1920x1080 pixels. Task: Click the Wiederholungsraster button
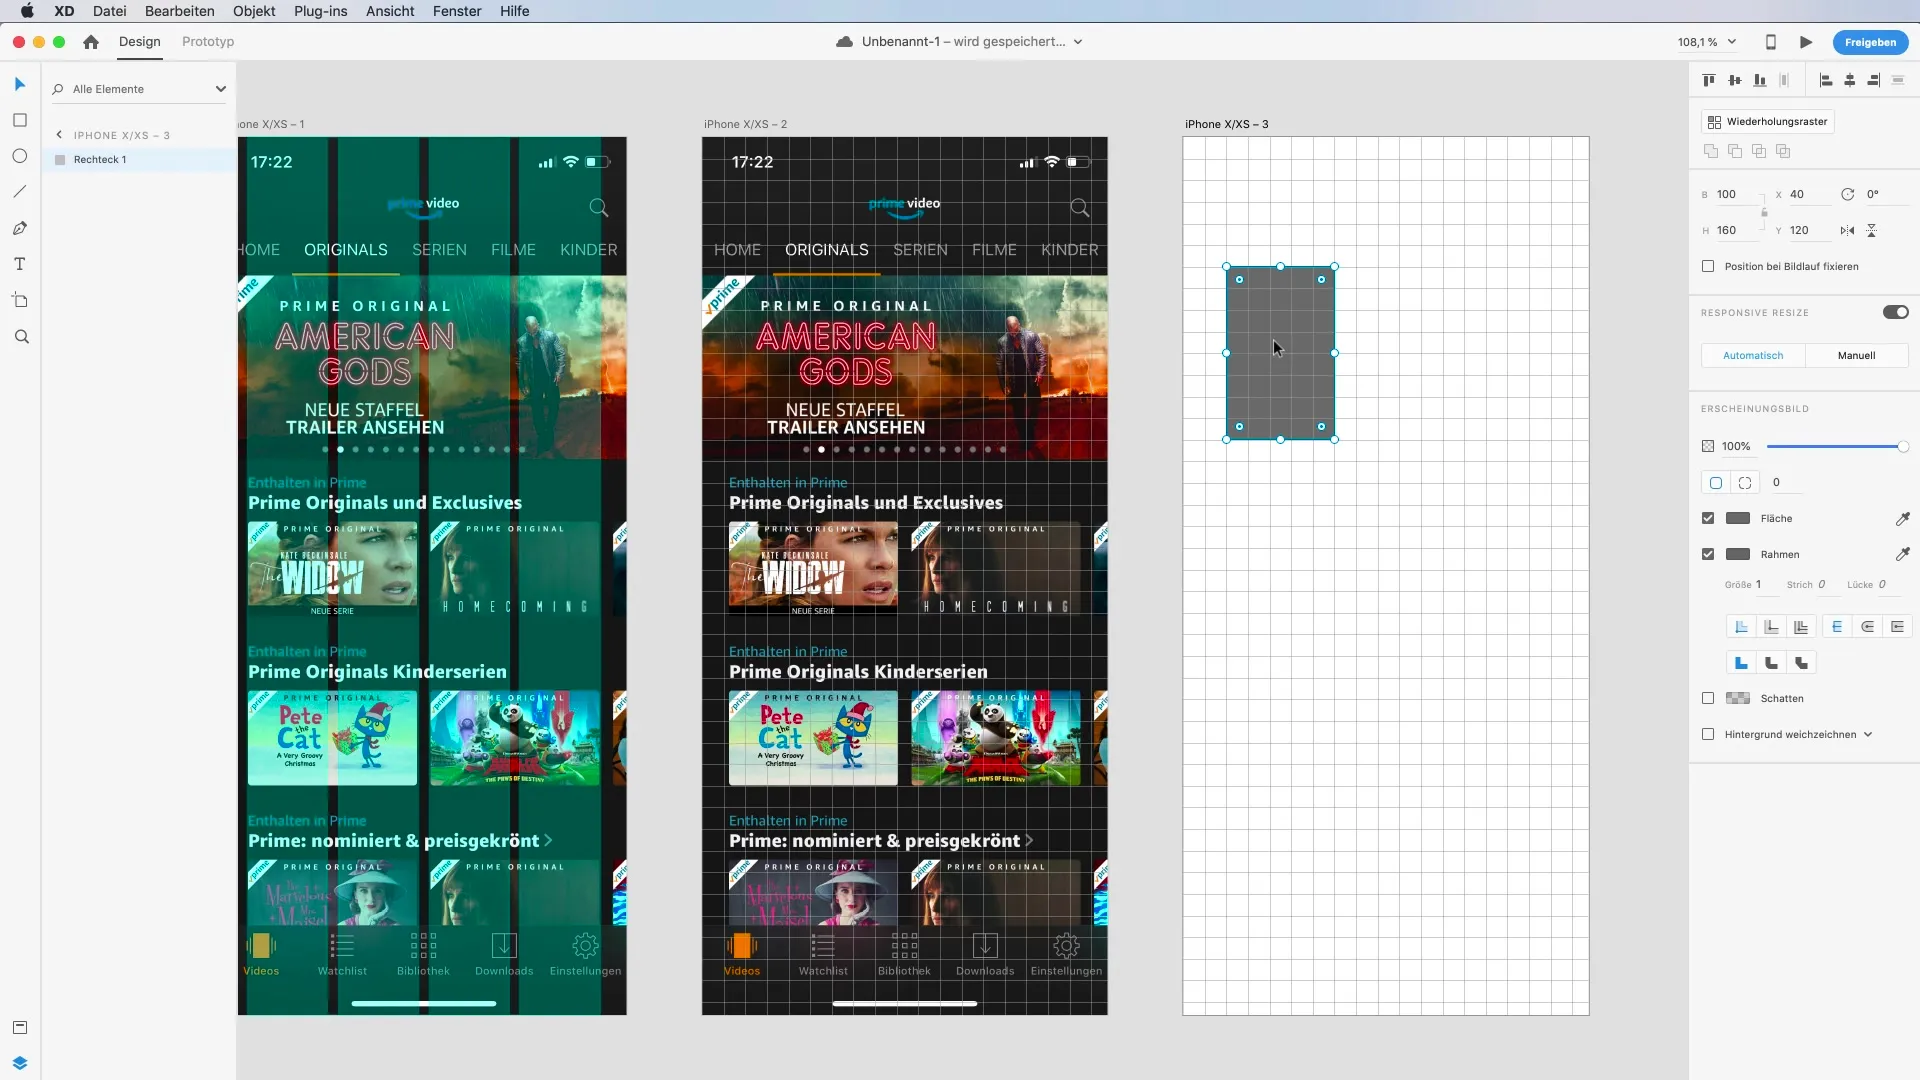1767,121
